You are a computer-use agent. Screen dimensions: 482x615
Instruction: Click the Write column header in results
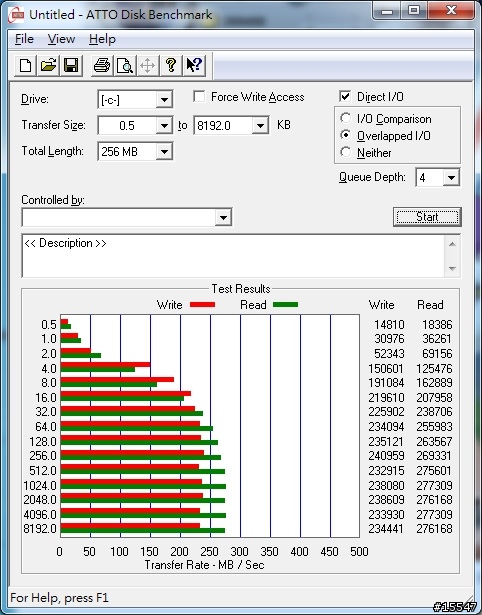point(381,305)
